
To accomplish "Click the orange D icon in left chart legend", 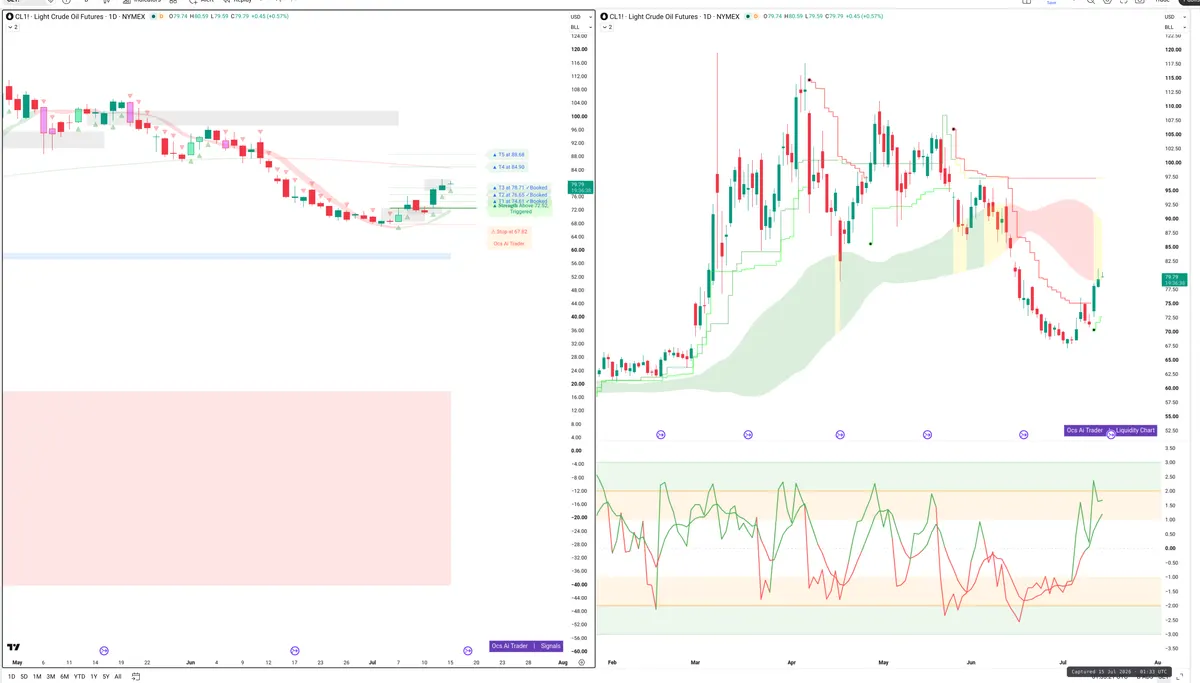I will (x=160, y=16).
